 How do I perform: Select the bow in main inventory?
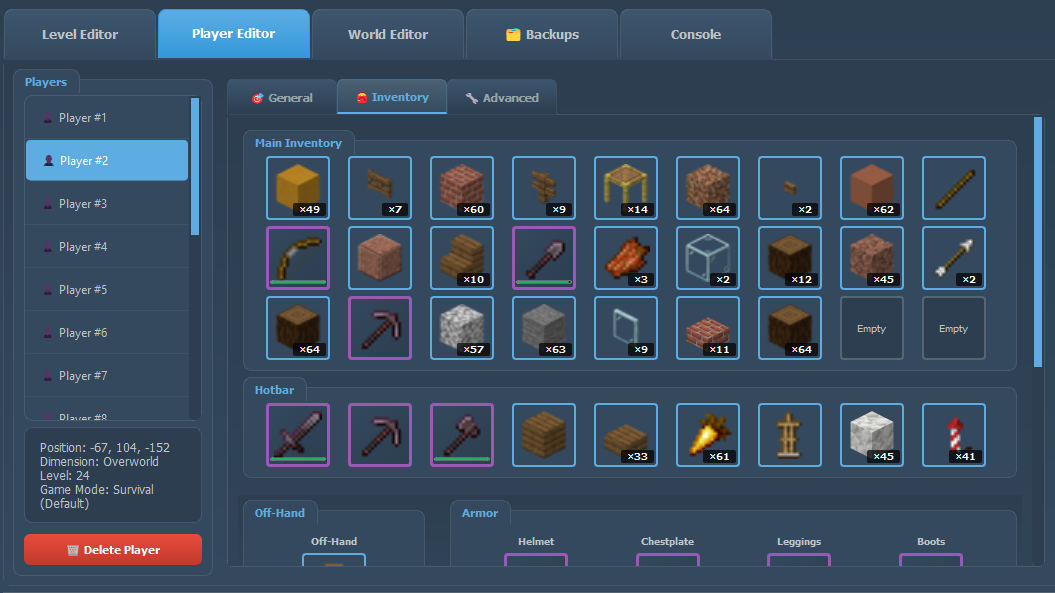tap(298, 258)
